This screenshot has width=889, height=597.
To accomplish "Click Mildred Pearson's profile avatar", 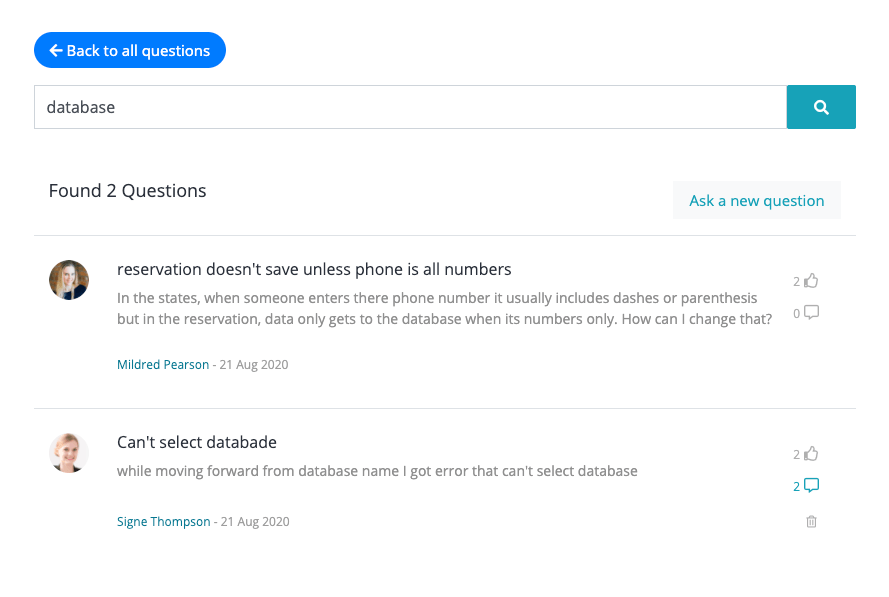I will (x=69, y=280).
